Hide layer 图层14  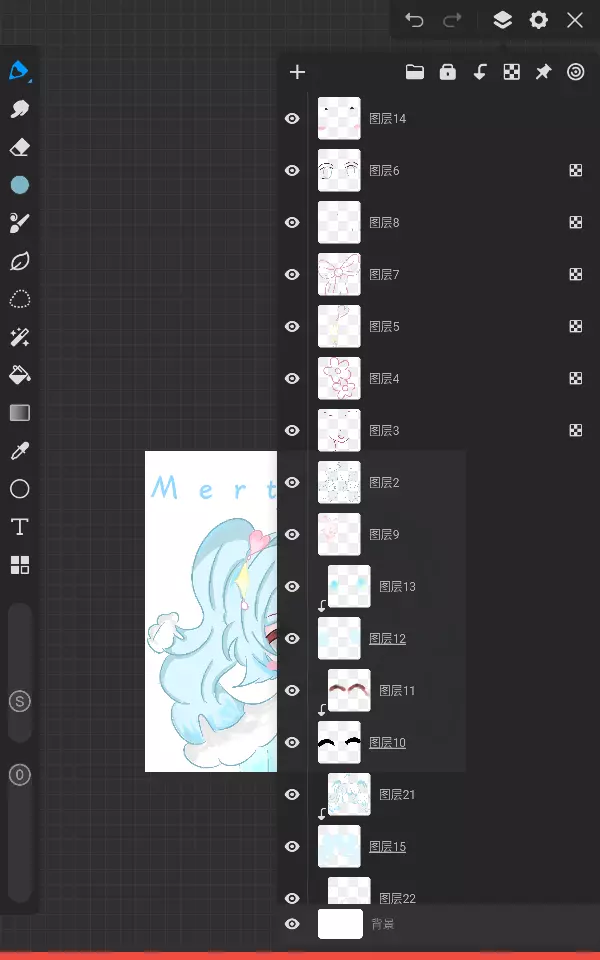292,118
